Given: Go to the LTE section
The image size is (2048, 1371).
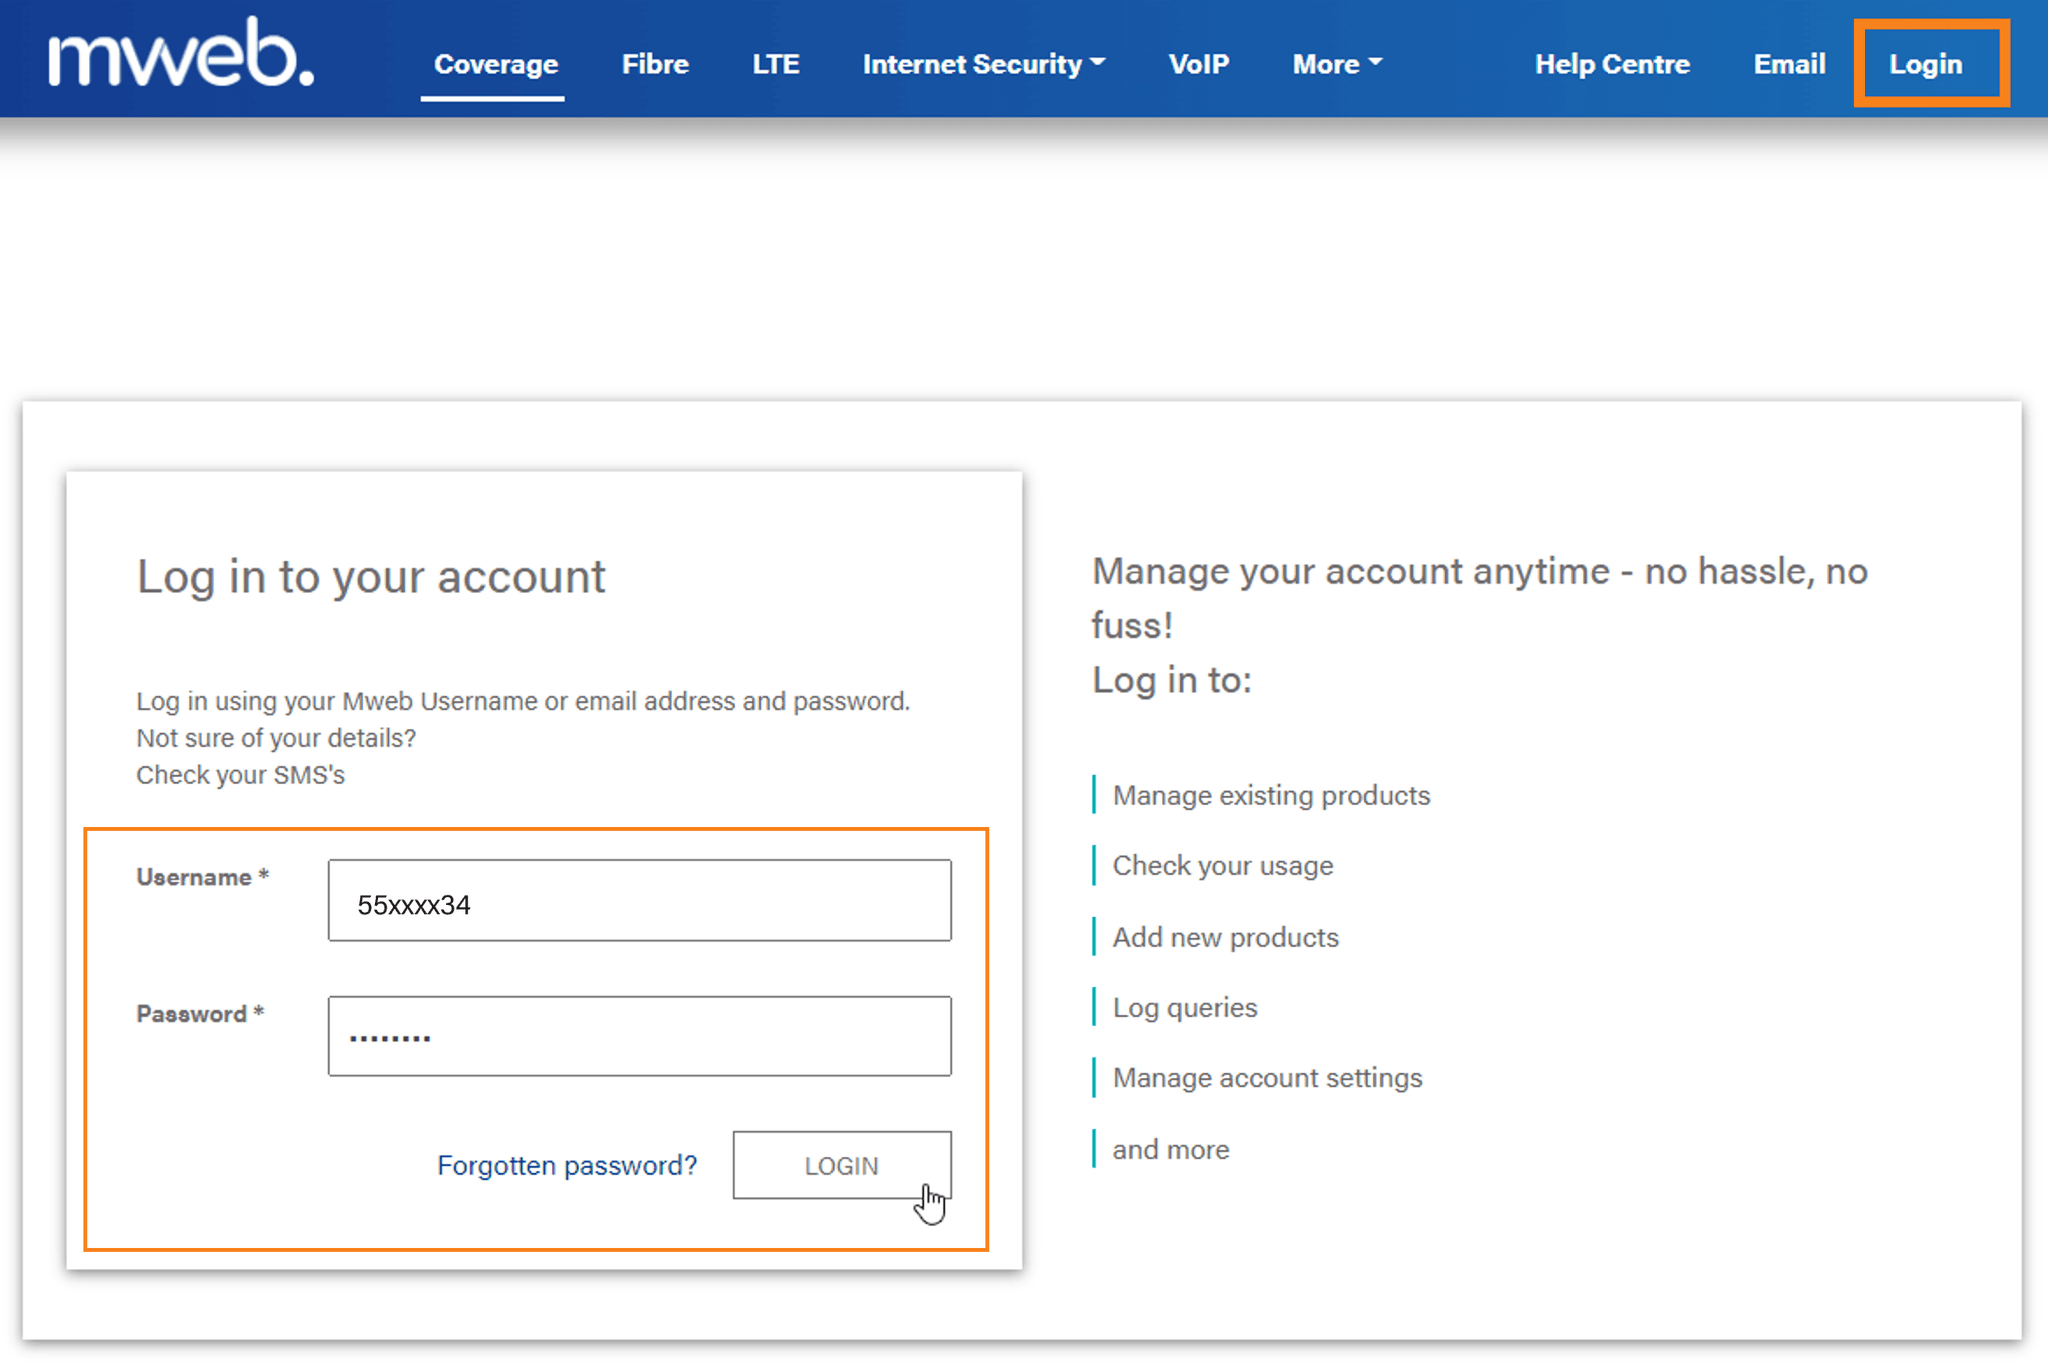Looking at the screenshot, I should (776, 63).
